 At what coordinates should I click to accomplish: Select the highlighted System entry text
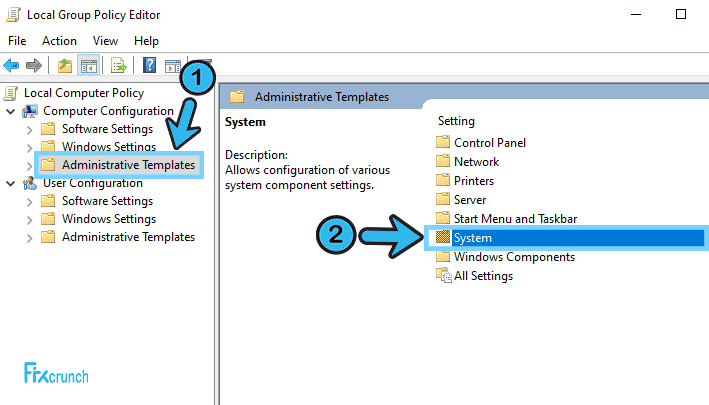click(x=473, y=238)
